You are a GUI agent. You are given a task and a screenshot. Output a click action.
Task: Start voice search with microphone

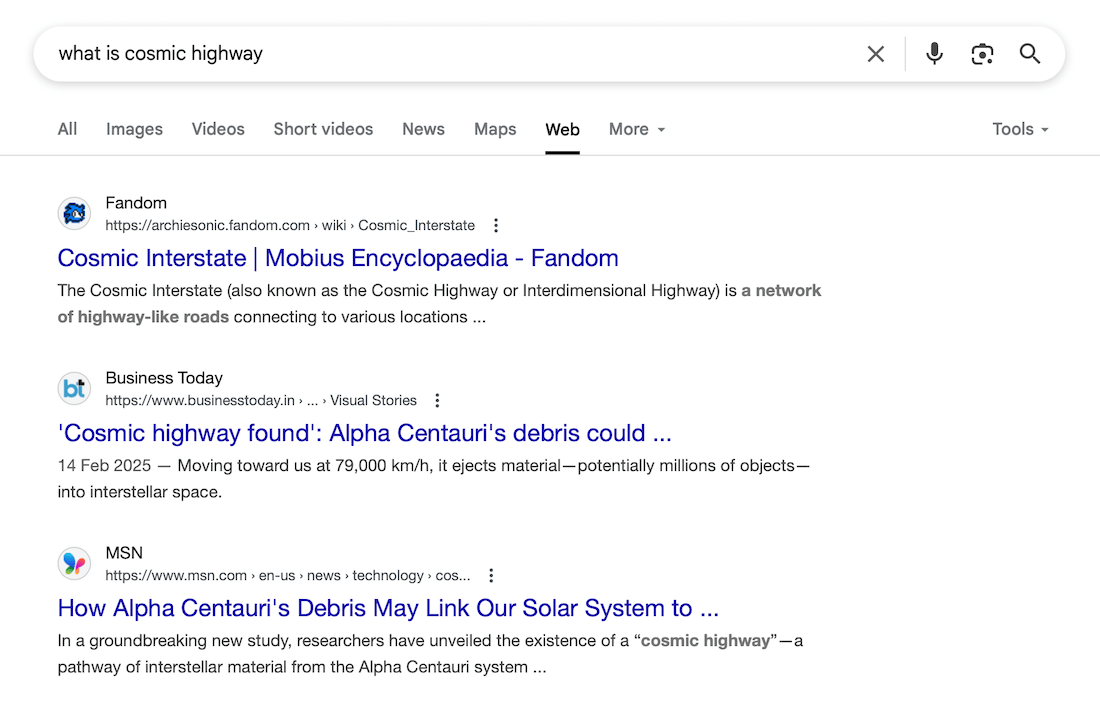pos(934,54)
